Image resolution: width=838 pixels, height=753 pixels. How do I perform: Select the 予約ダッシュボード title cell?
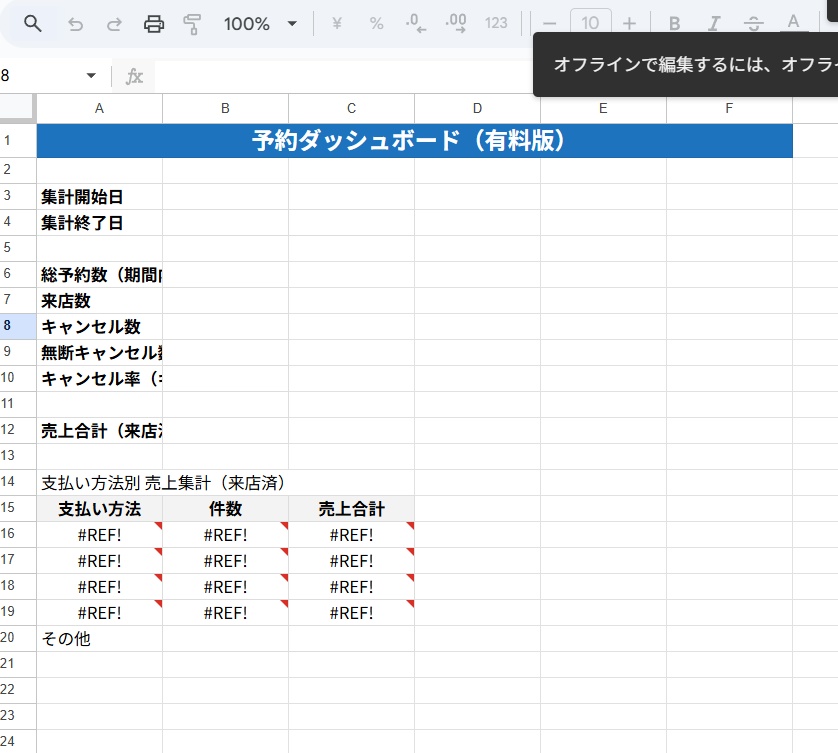pyautogui.click(x=414, y=141)
